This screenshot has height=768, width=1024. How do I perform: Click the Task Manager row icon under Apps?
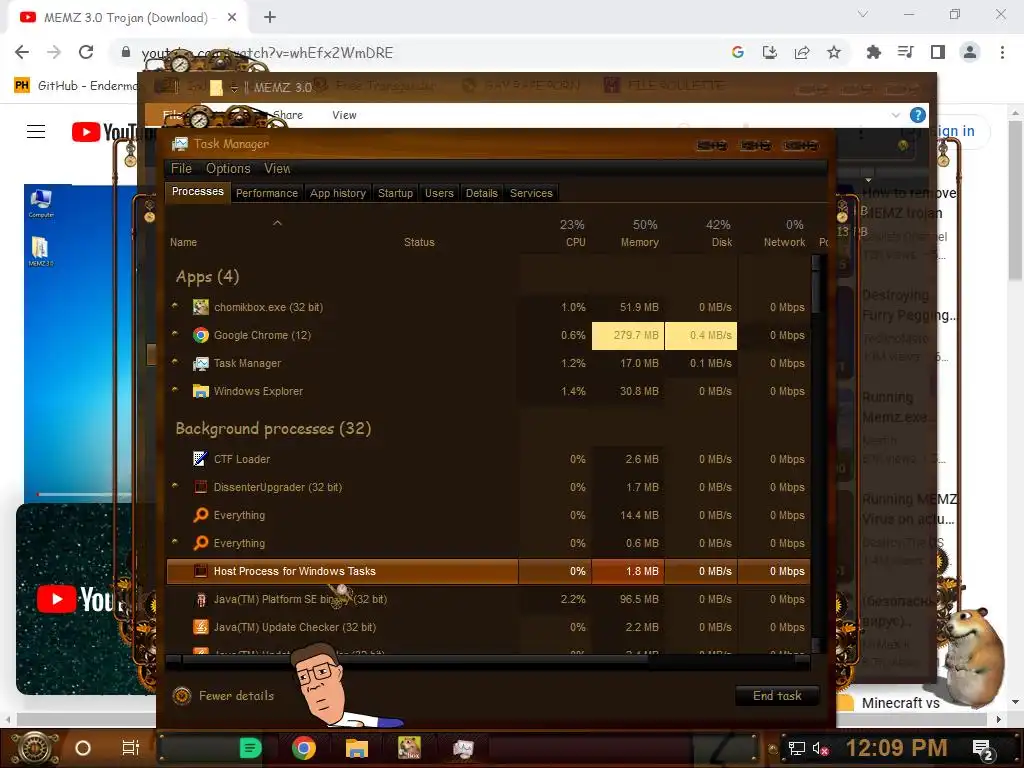[200, 363]
